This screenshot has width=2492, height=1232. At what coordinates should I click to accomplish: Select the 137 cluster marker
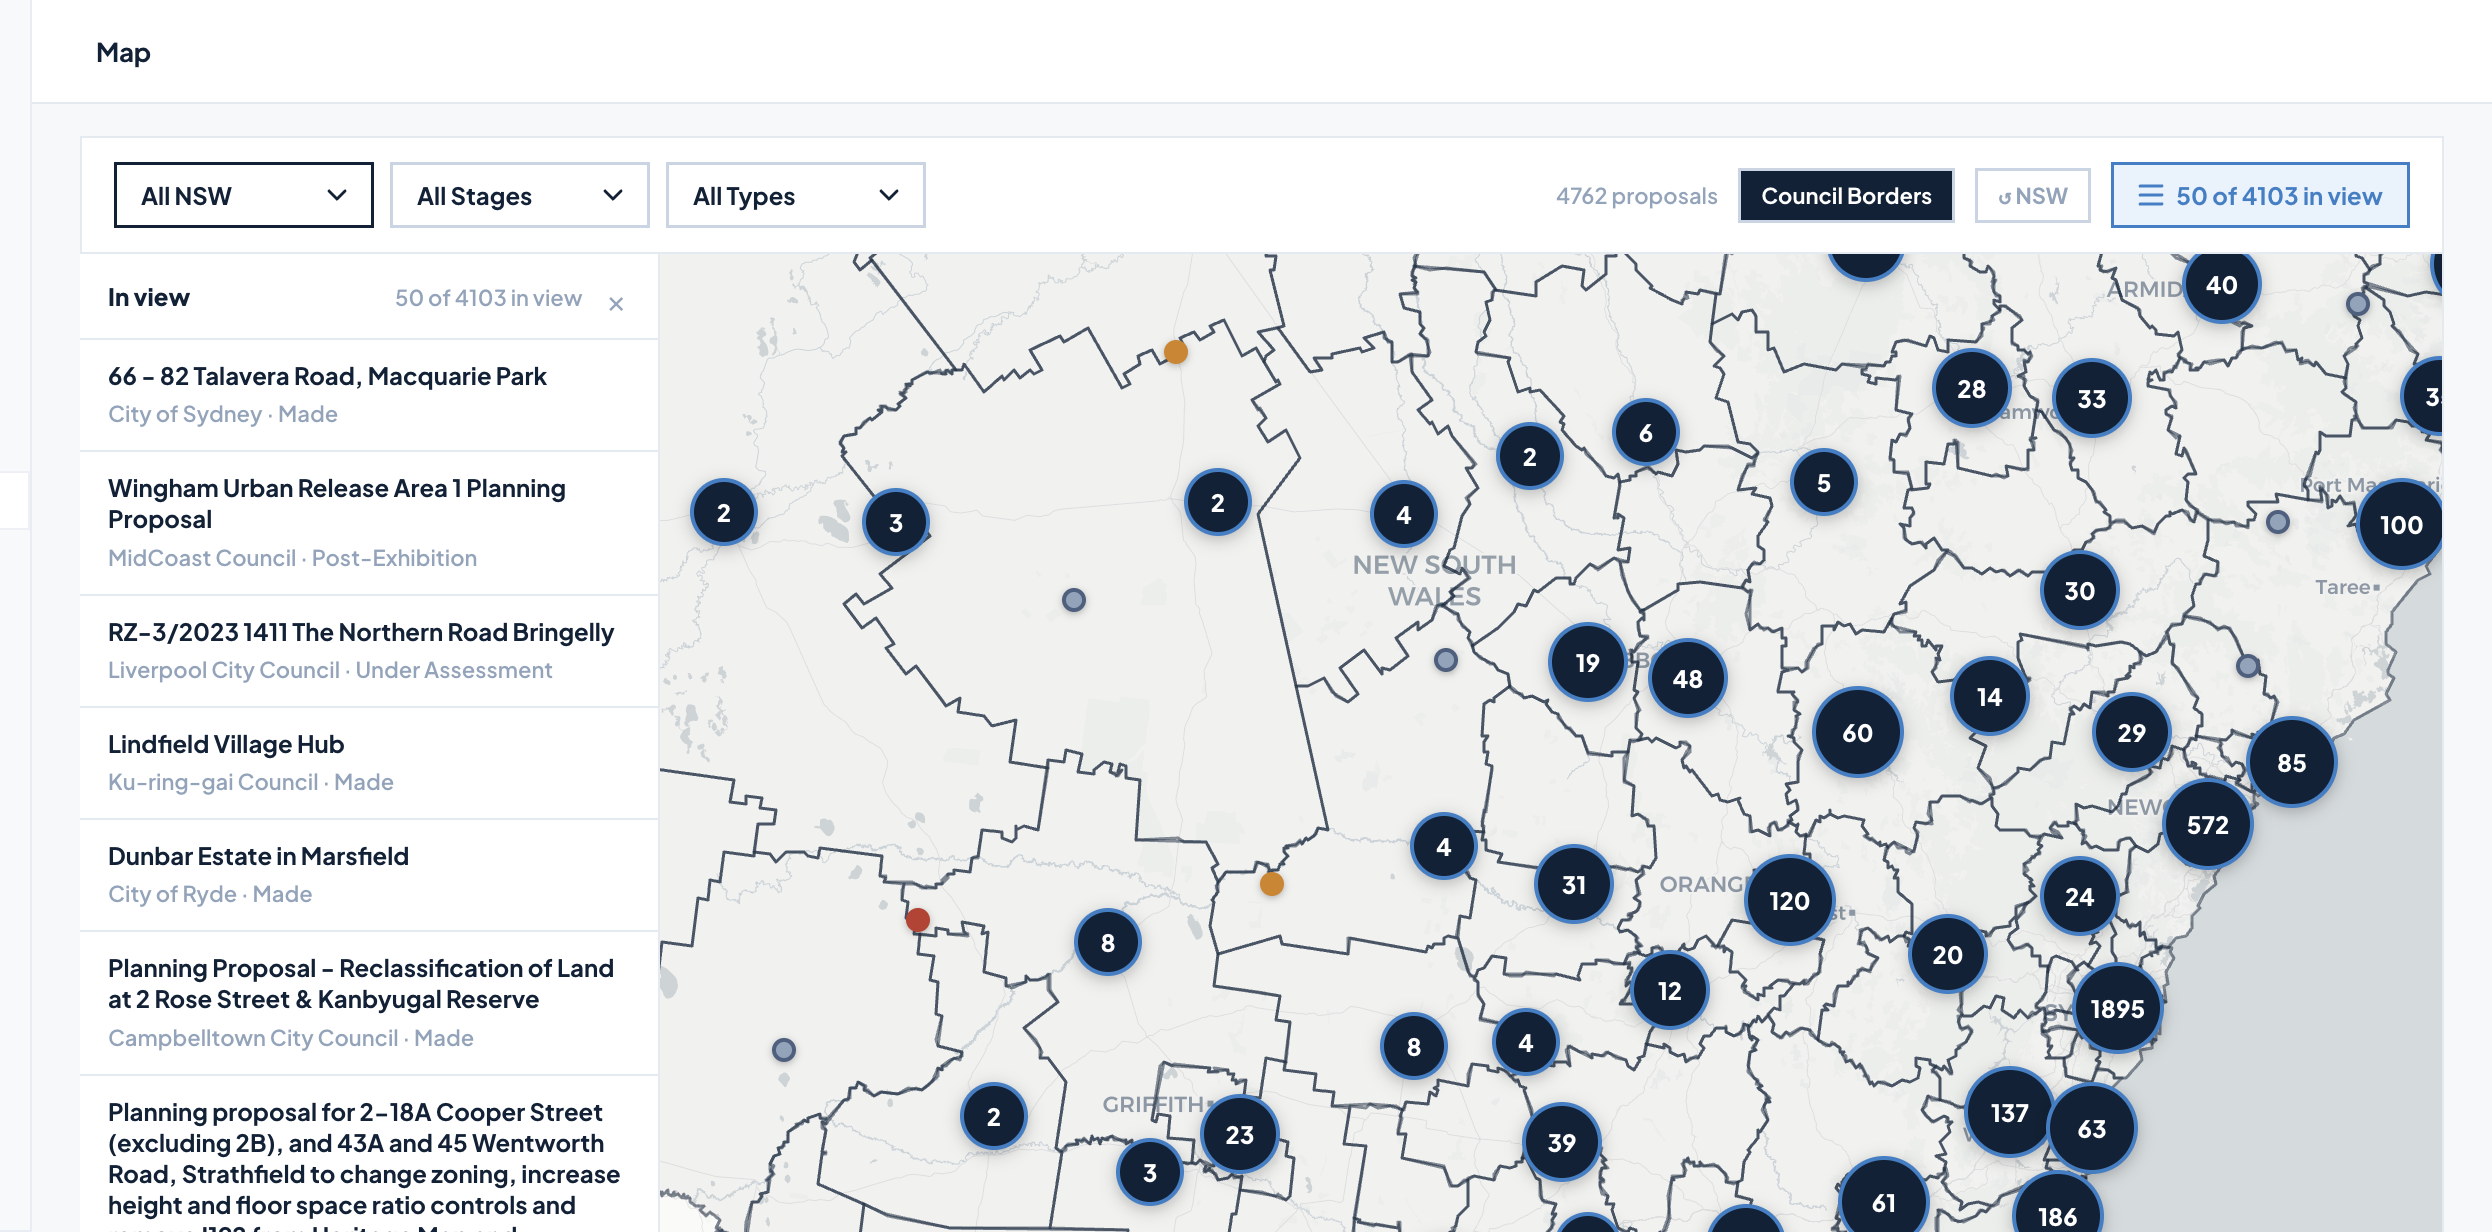(x=2009, y=1112)
